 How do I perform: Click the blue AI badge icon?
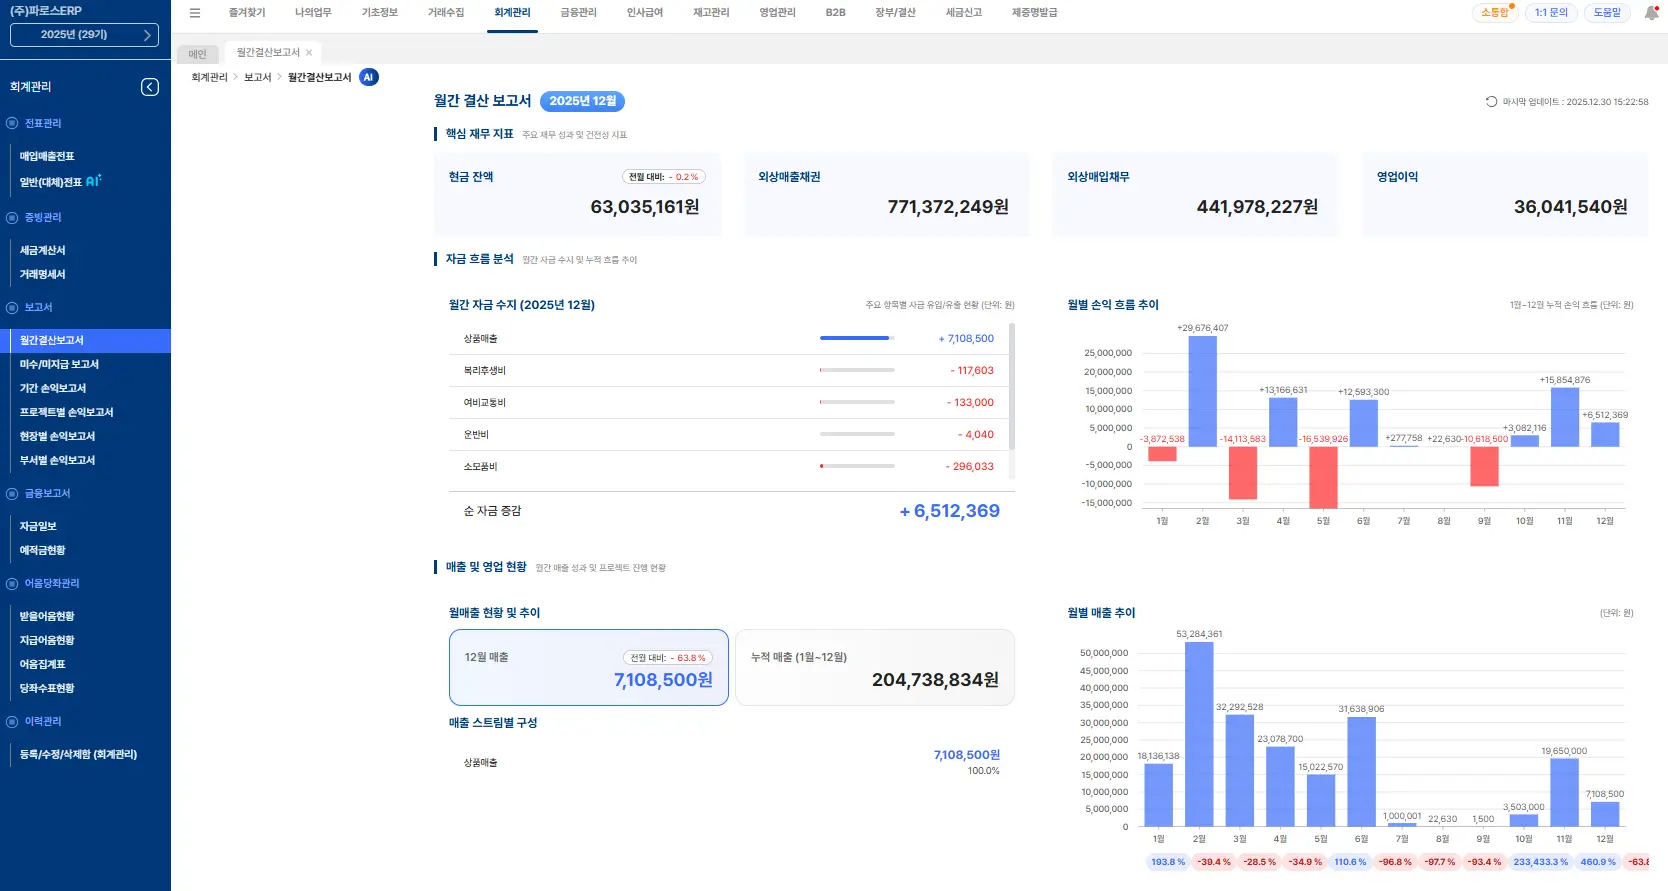[369, 77]
